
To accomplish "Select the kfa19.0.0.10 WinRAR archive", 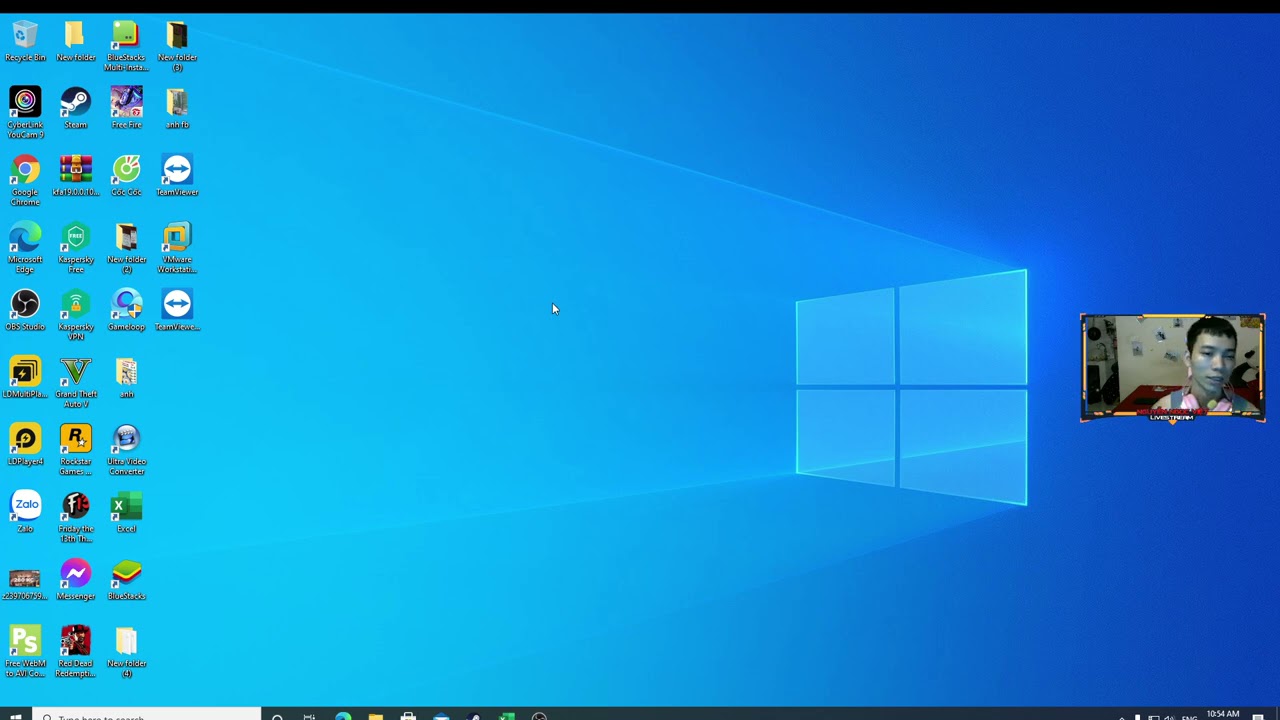I will (x=76, y=175).
